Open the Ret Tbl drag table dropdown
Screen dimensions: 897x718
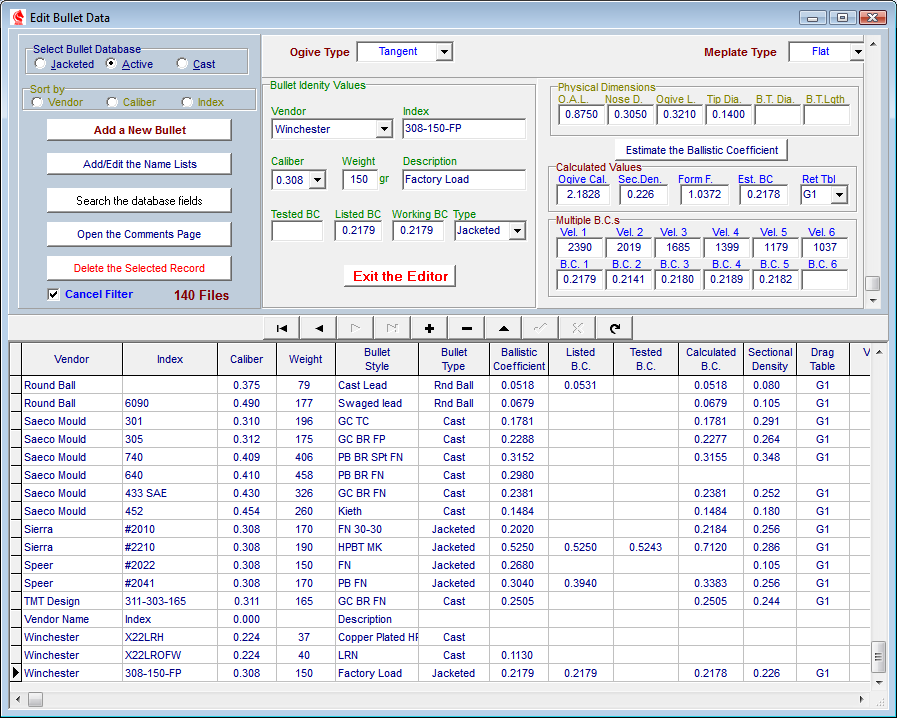839,195
